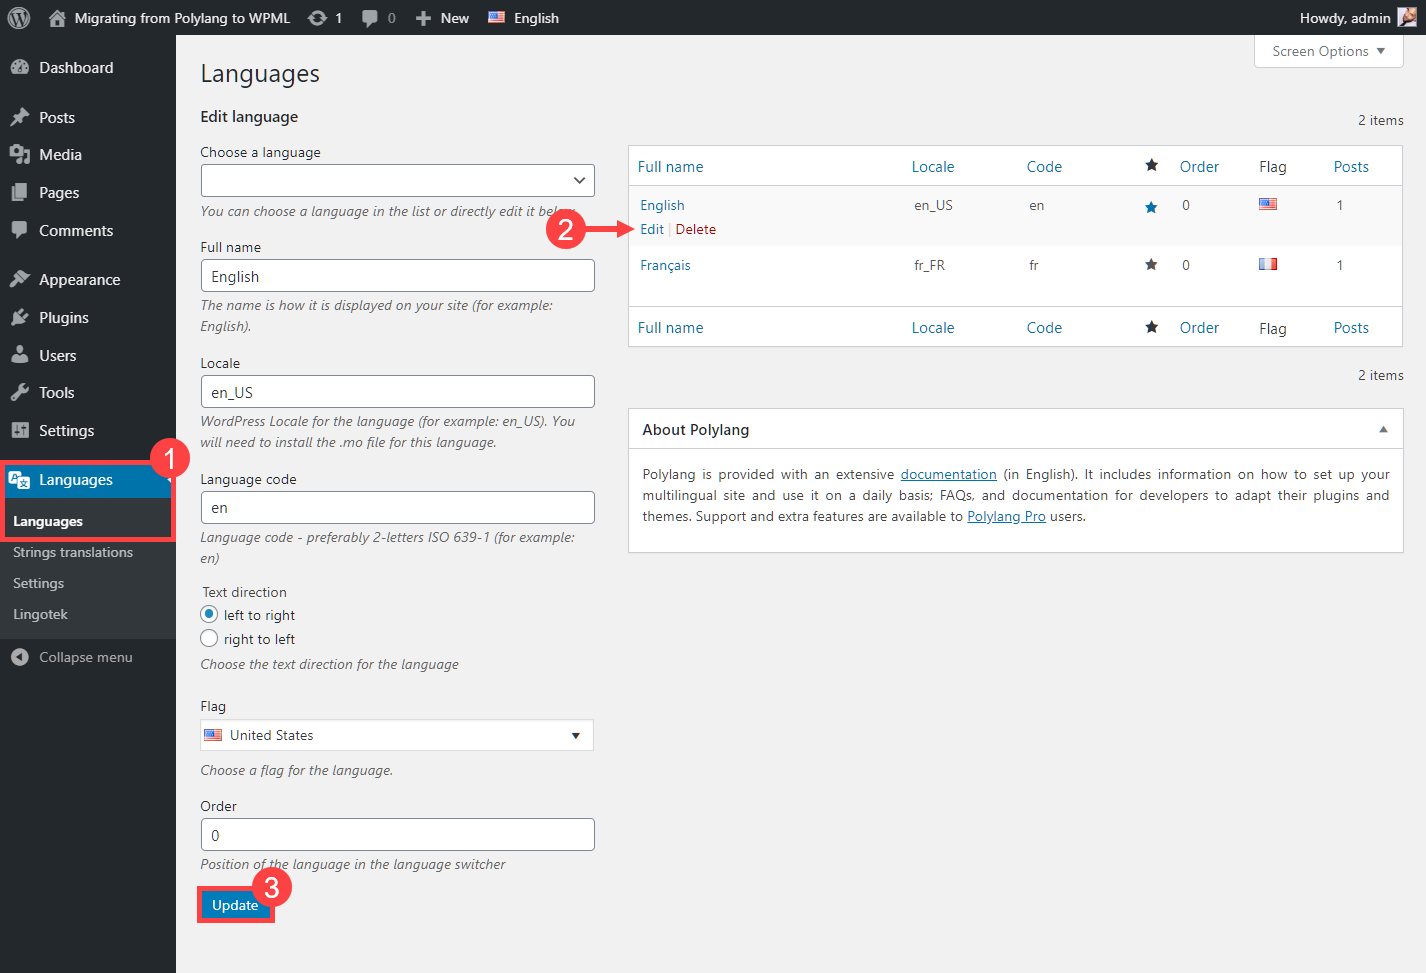Click the Locale input field
1426x973 pixels.
pyautogui.click(x=397, y=392)
